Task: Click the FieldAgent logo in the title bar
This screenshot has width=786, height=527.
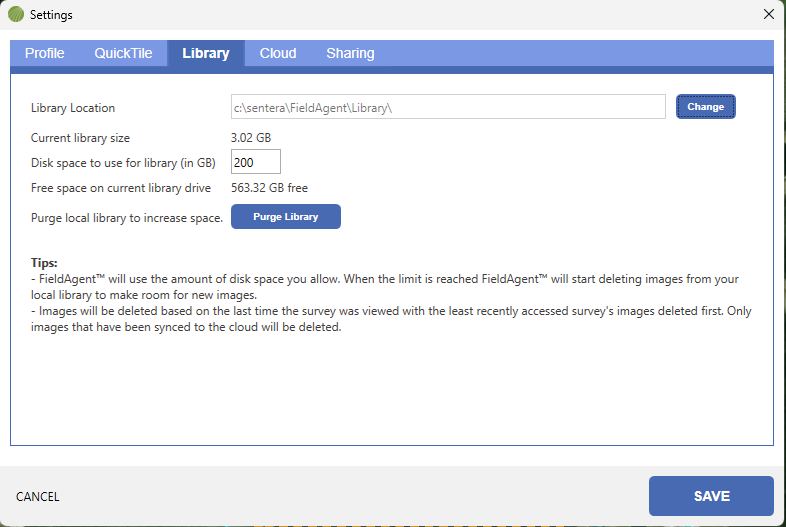Action: [16, 15]
